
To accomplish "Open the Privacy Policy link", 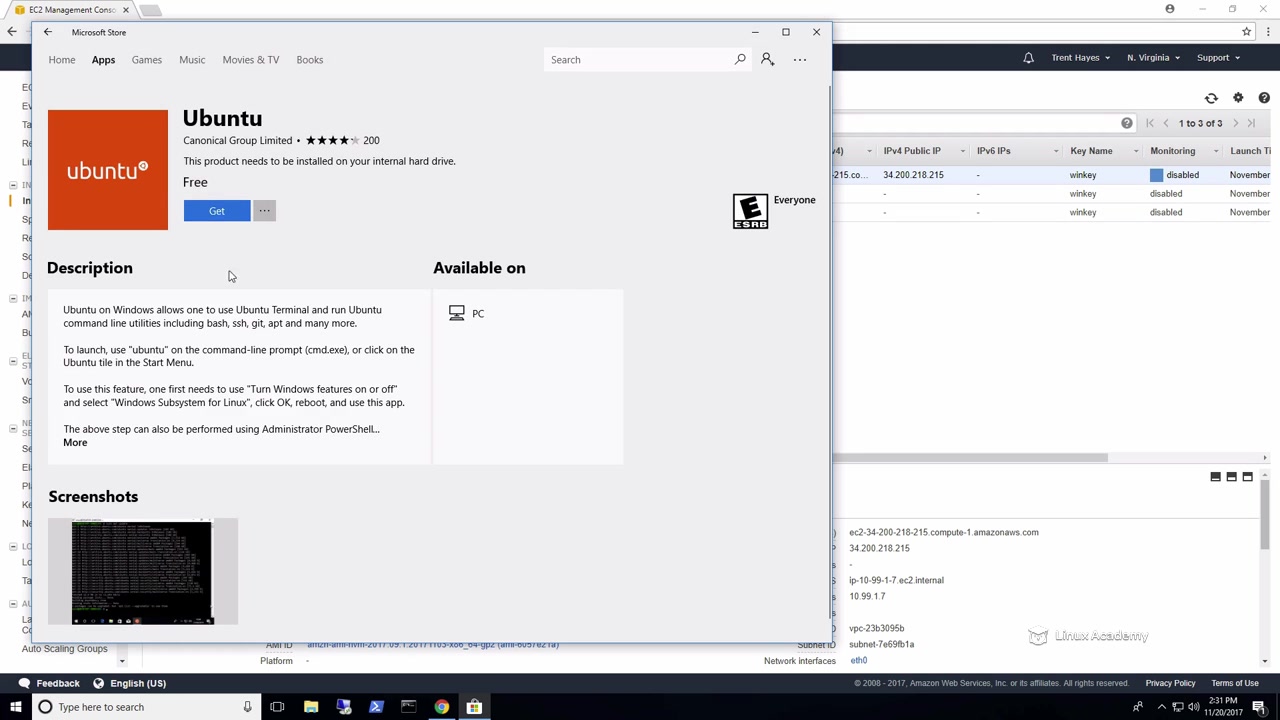I will pyautogui.click(x=1170, y=683).
